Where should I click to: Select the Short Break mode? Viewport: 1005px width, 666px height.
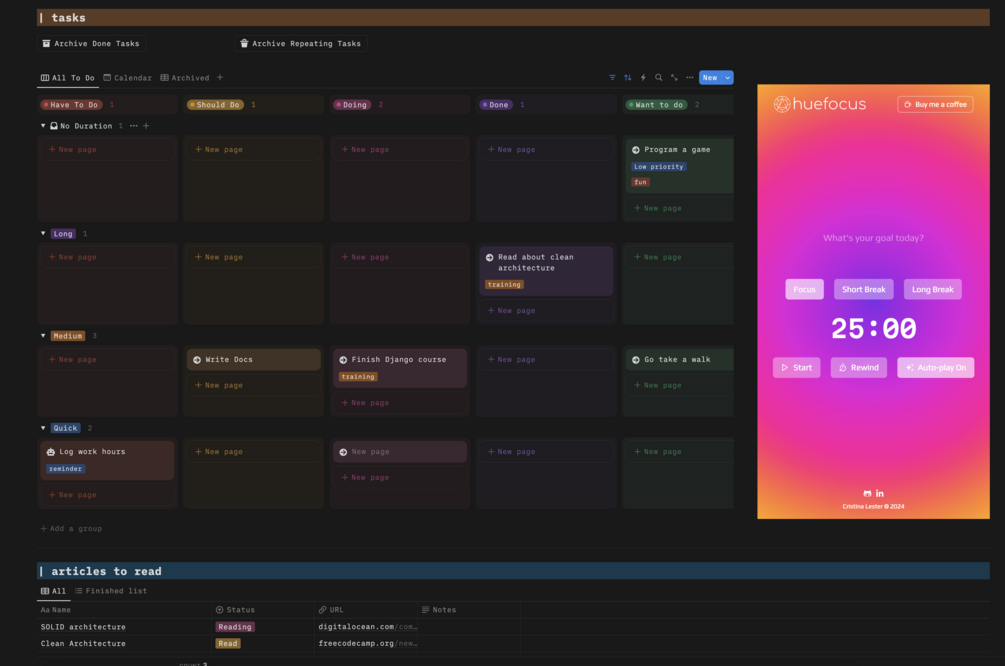(863, 289)
